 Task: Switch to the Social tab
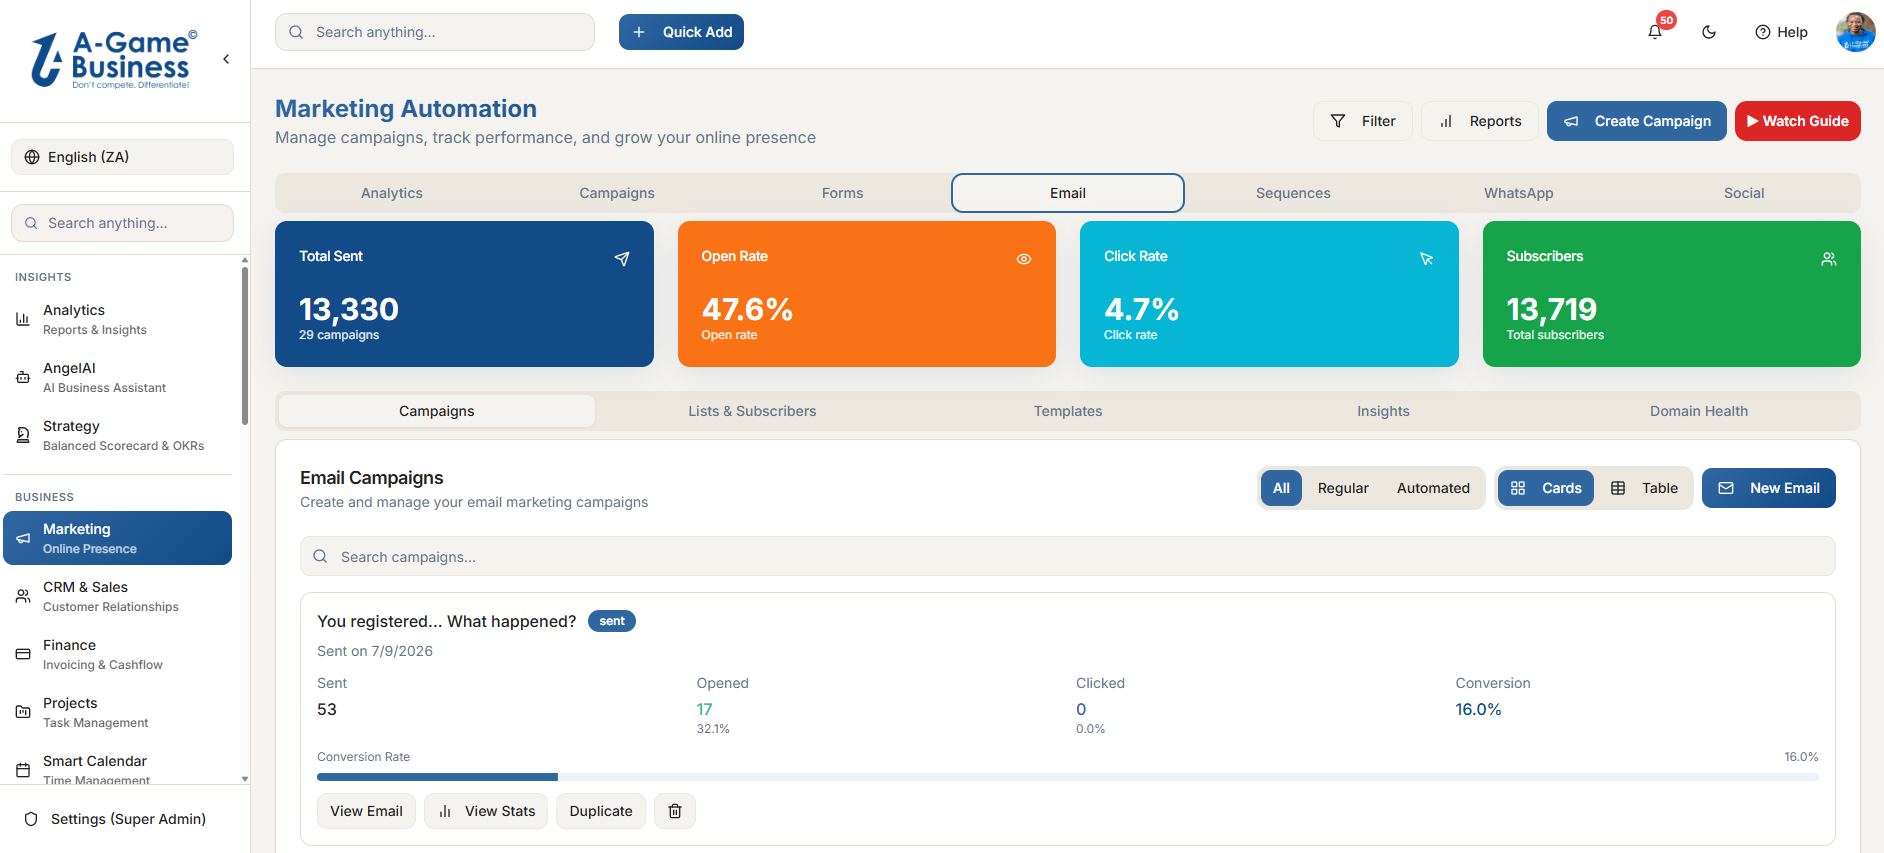click(1744, 193)
